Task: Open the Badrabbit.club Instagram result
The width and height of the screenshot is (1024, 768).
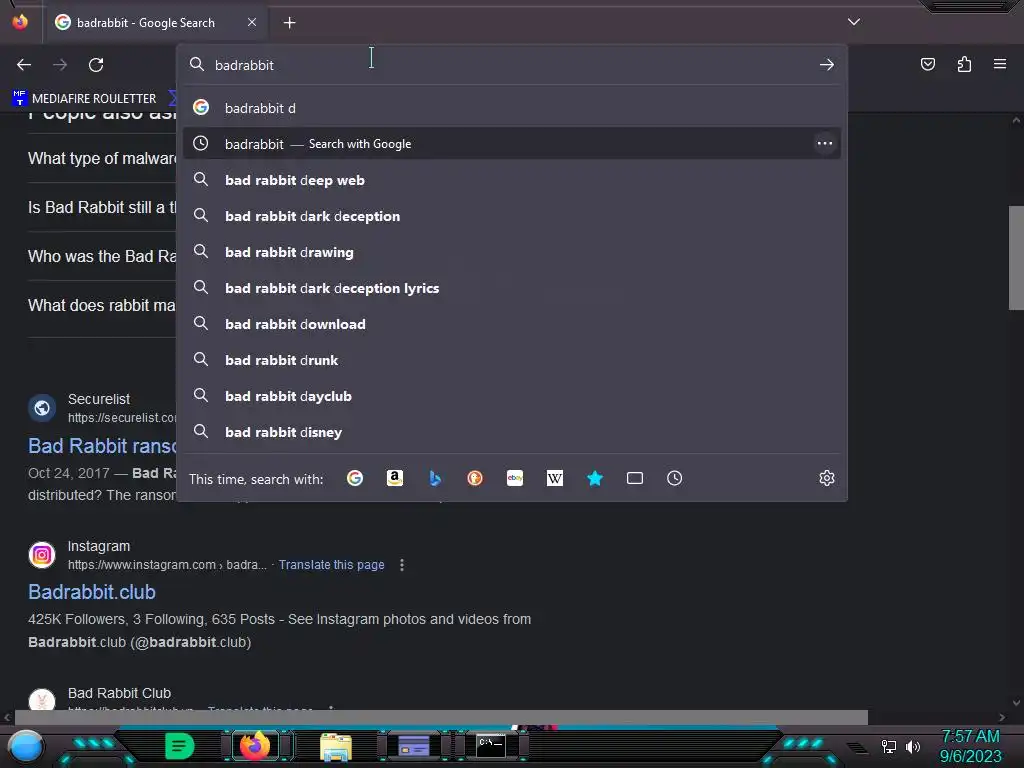Action: coord(91,592)
